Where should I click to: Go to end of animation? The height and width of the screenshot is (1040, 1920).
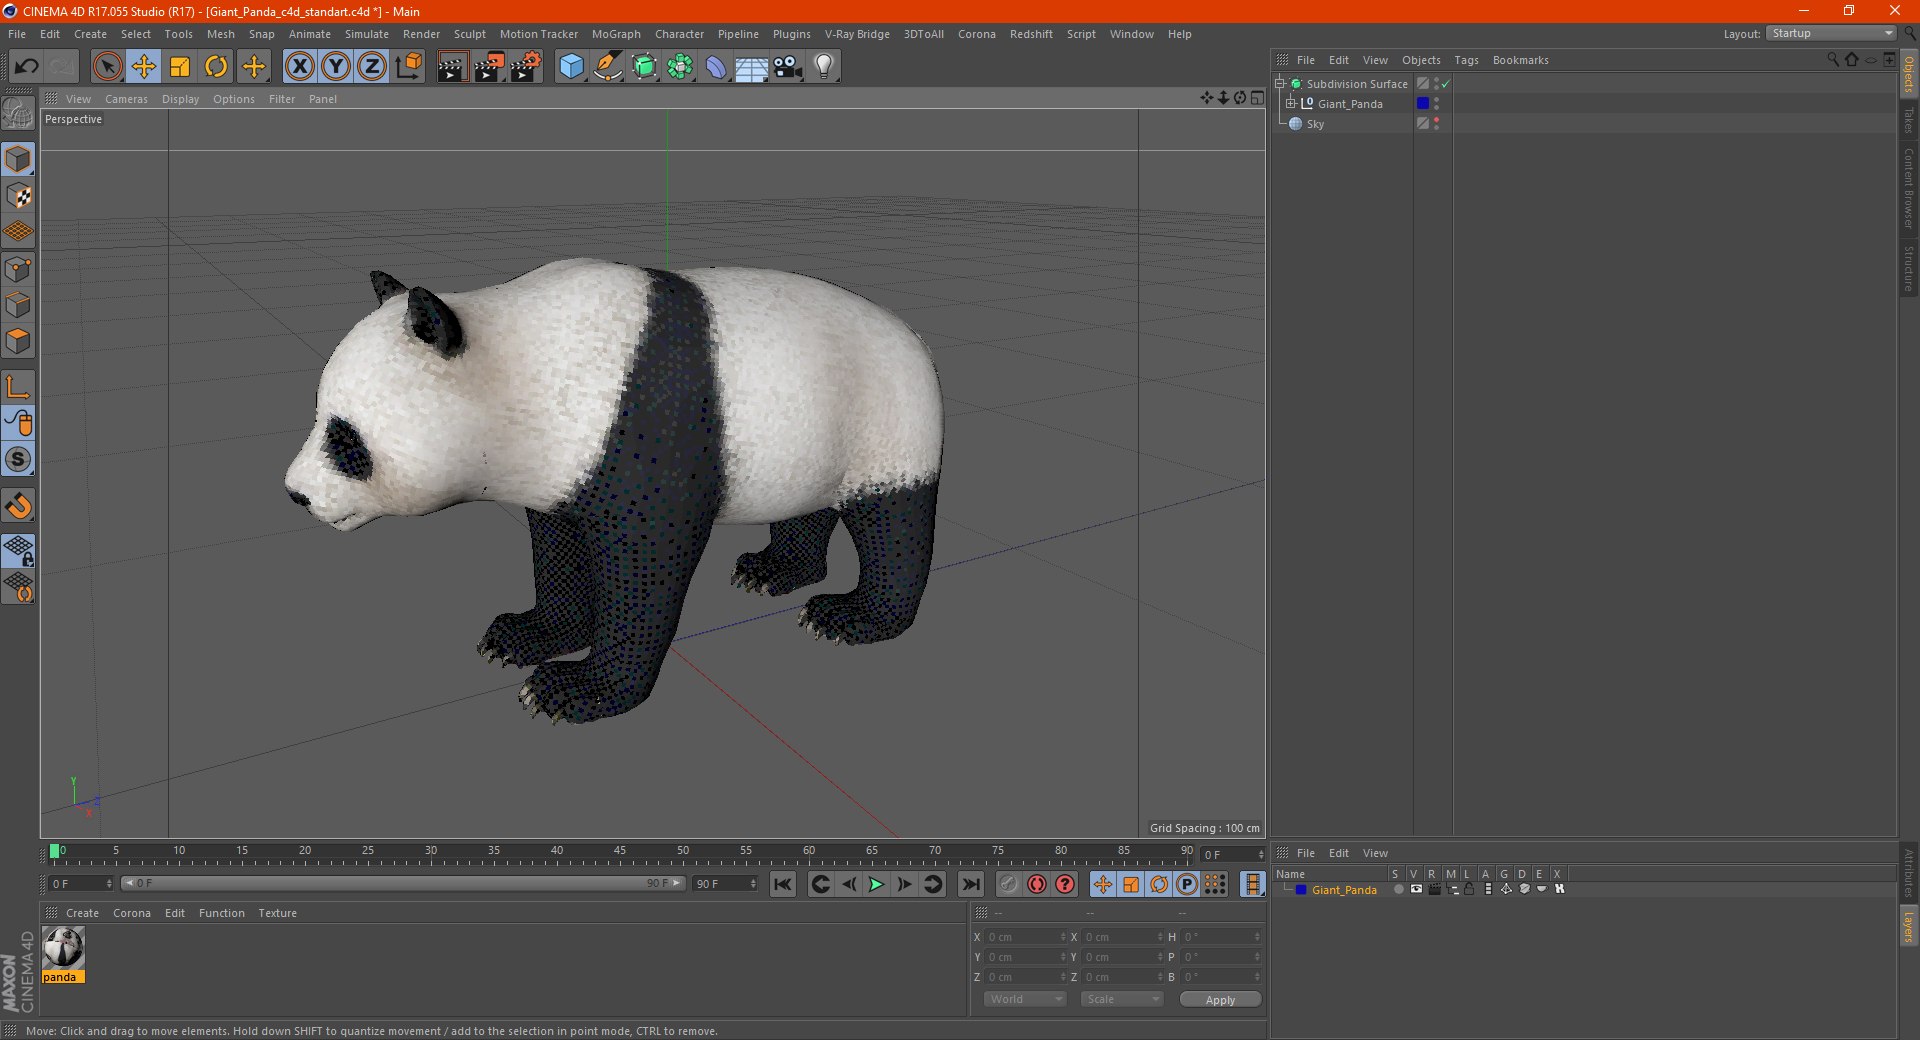pyautogui.click(x=970, y=884)
